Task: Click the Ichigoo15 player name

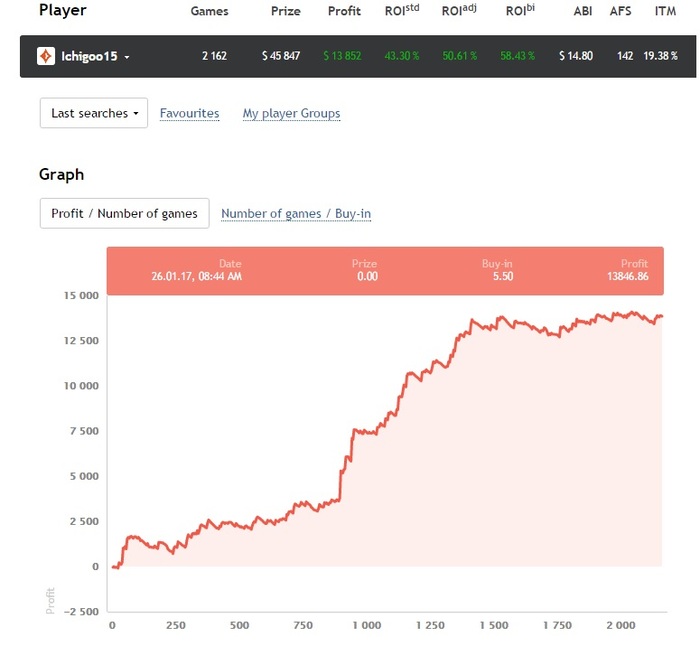Action: pos(89,57)
